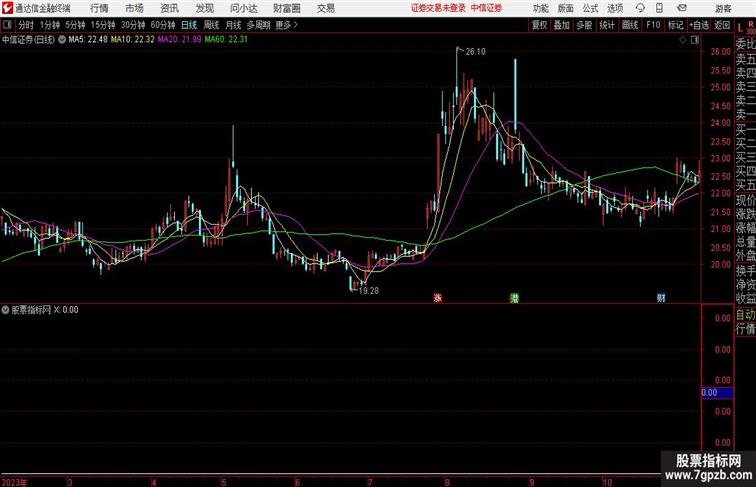Open the 财富圈 menu
Screen dimensions: 756x487
[287, 8]
